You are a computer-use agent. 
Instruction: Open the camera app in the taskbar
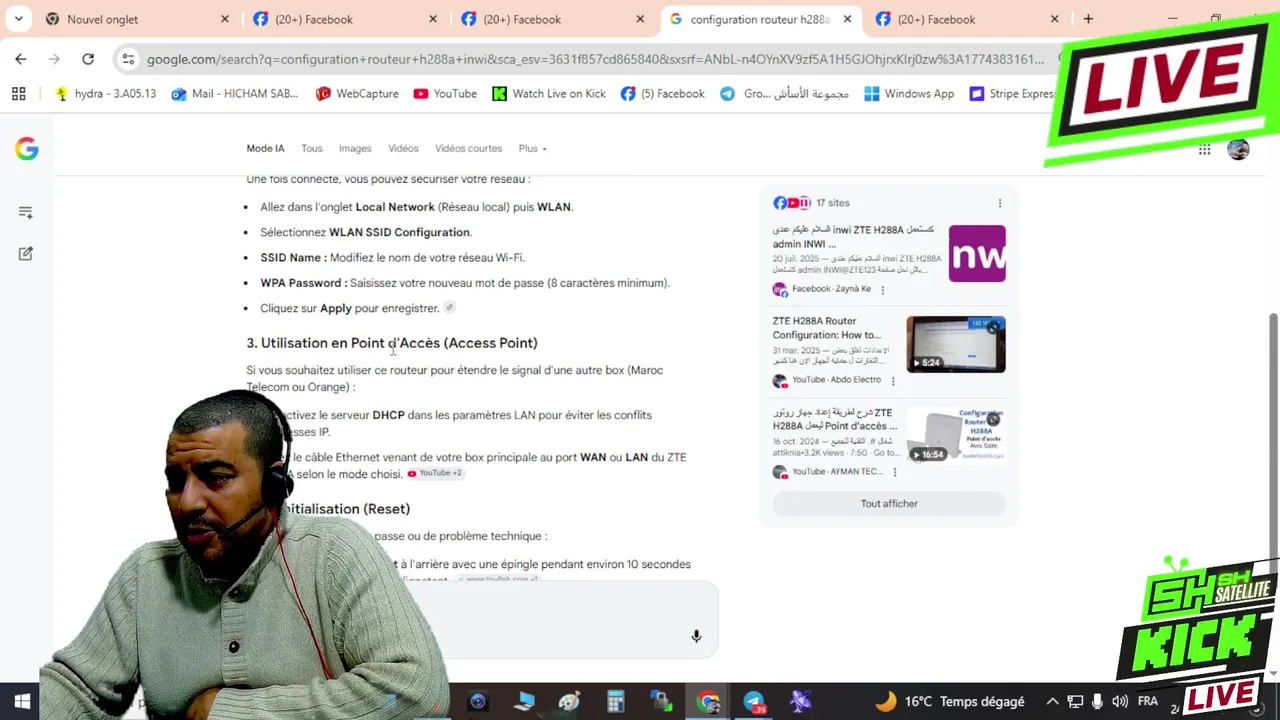[478, 702]
